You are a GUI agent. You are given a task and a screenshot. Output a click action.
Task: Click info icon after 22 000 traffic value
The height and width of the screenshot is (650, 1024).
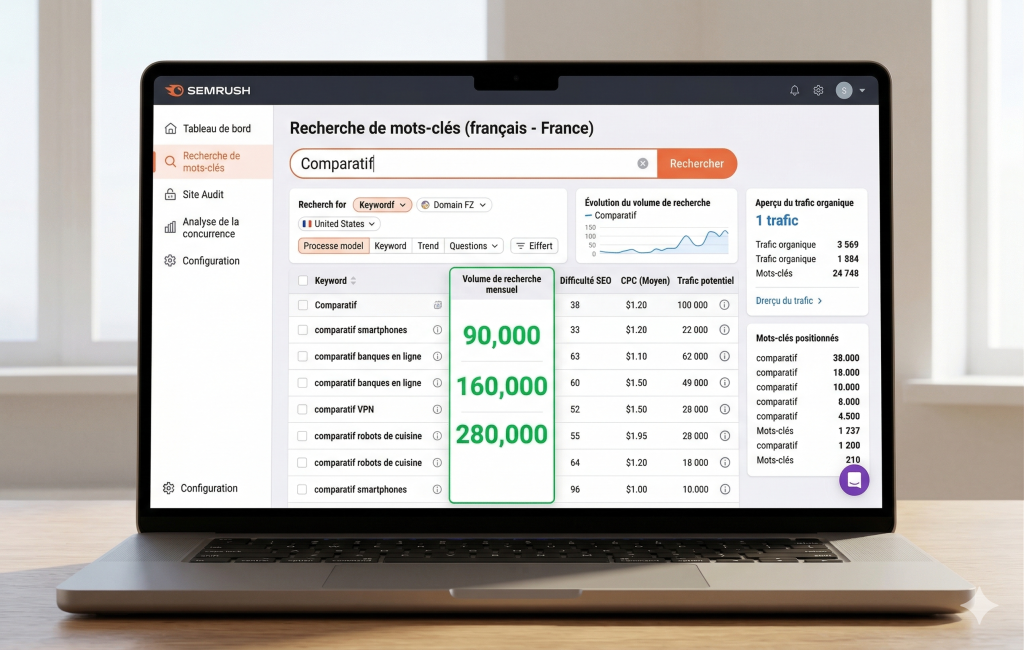point(724,330)
